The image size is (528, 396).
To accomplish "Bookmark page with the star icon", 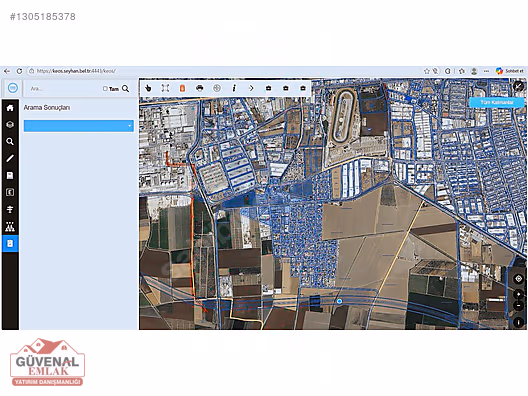I will pos(427,71).
